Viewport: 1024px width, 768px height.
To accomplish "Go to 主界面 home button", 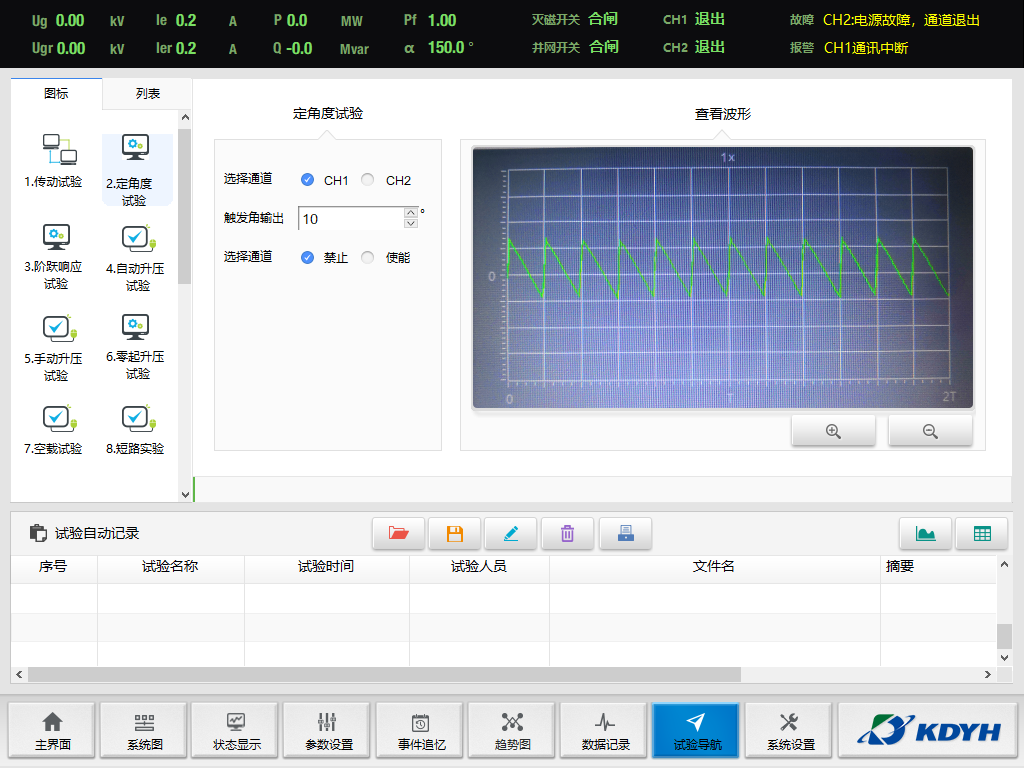I will pyautogui.click(x=52, y=730).
